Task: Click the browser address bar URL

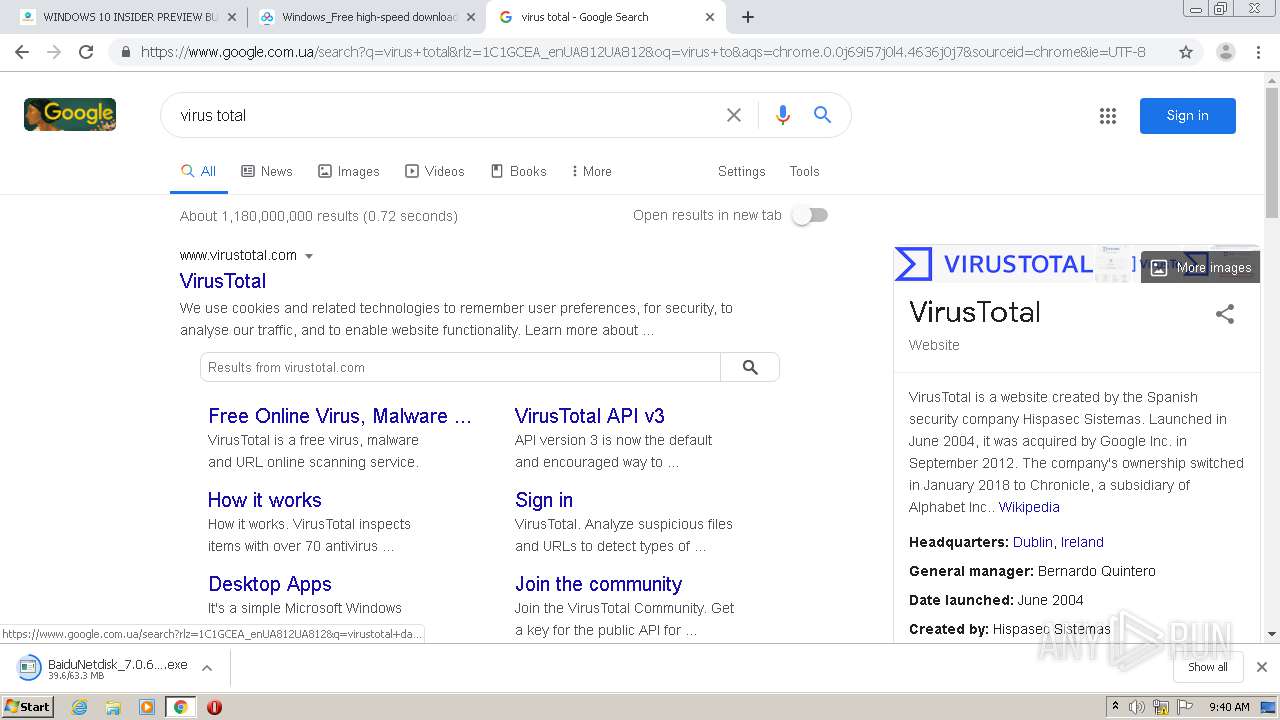Action: click(643, 52)
